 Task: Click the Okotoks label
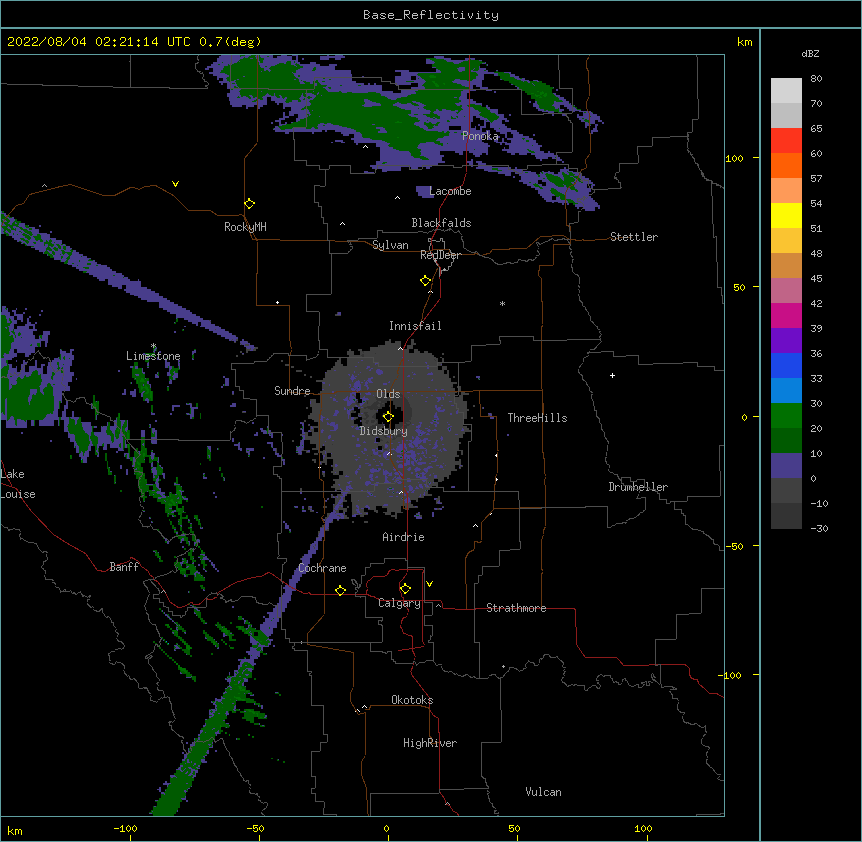pos(412,700)
